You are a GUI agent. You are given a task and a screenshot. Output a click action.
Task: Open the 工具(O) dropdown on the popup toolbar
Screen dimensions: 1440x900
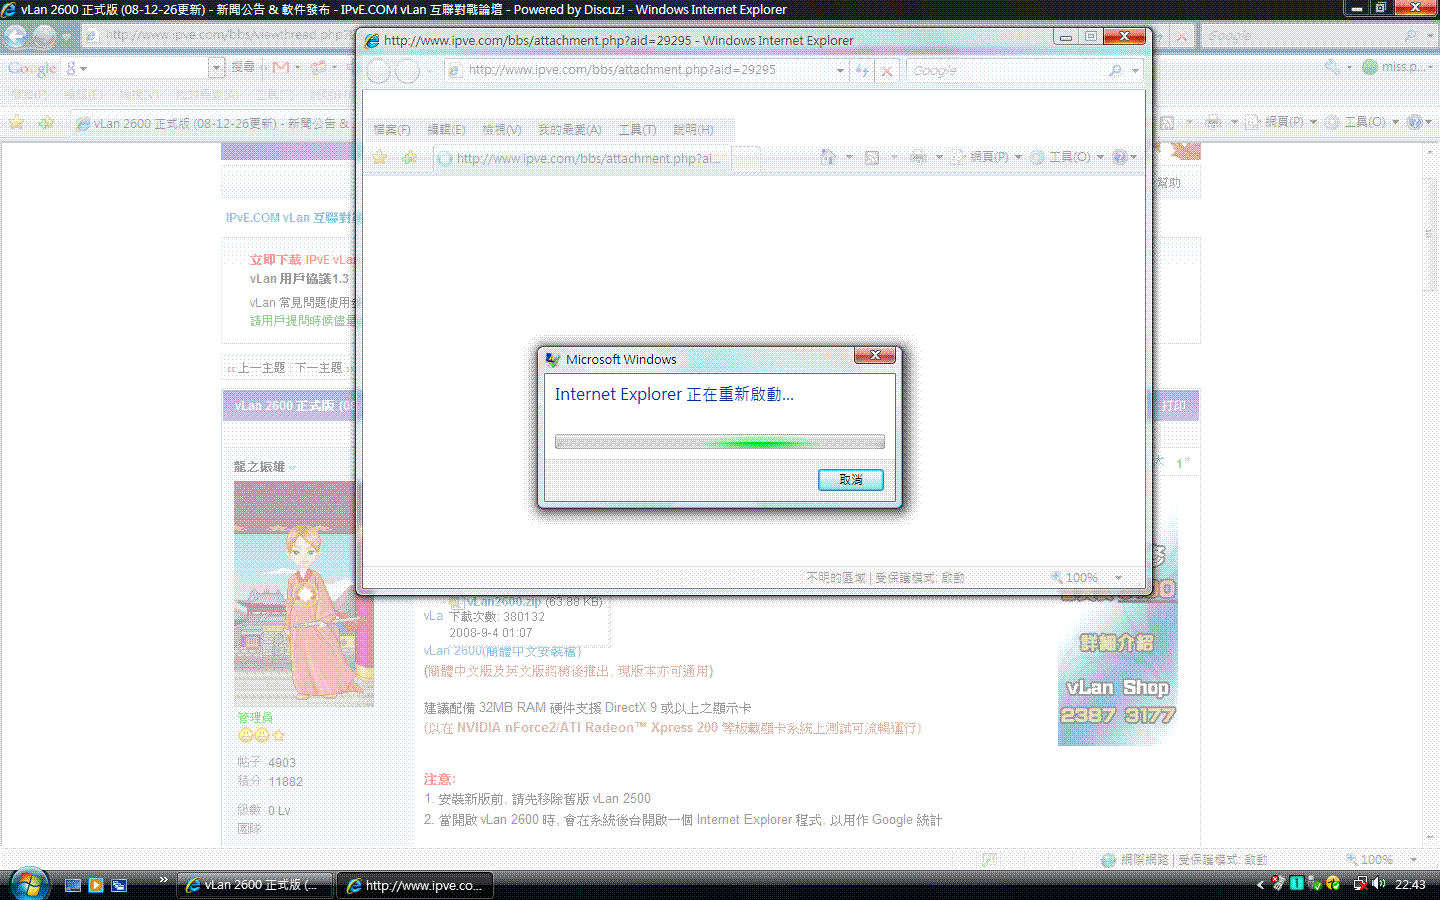[x=1073, y=157]
